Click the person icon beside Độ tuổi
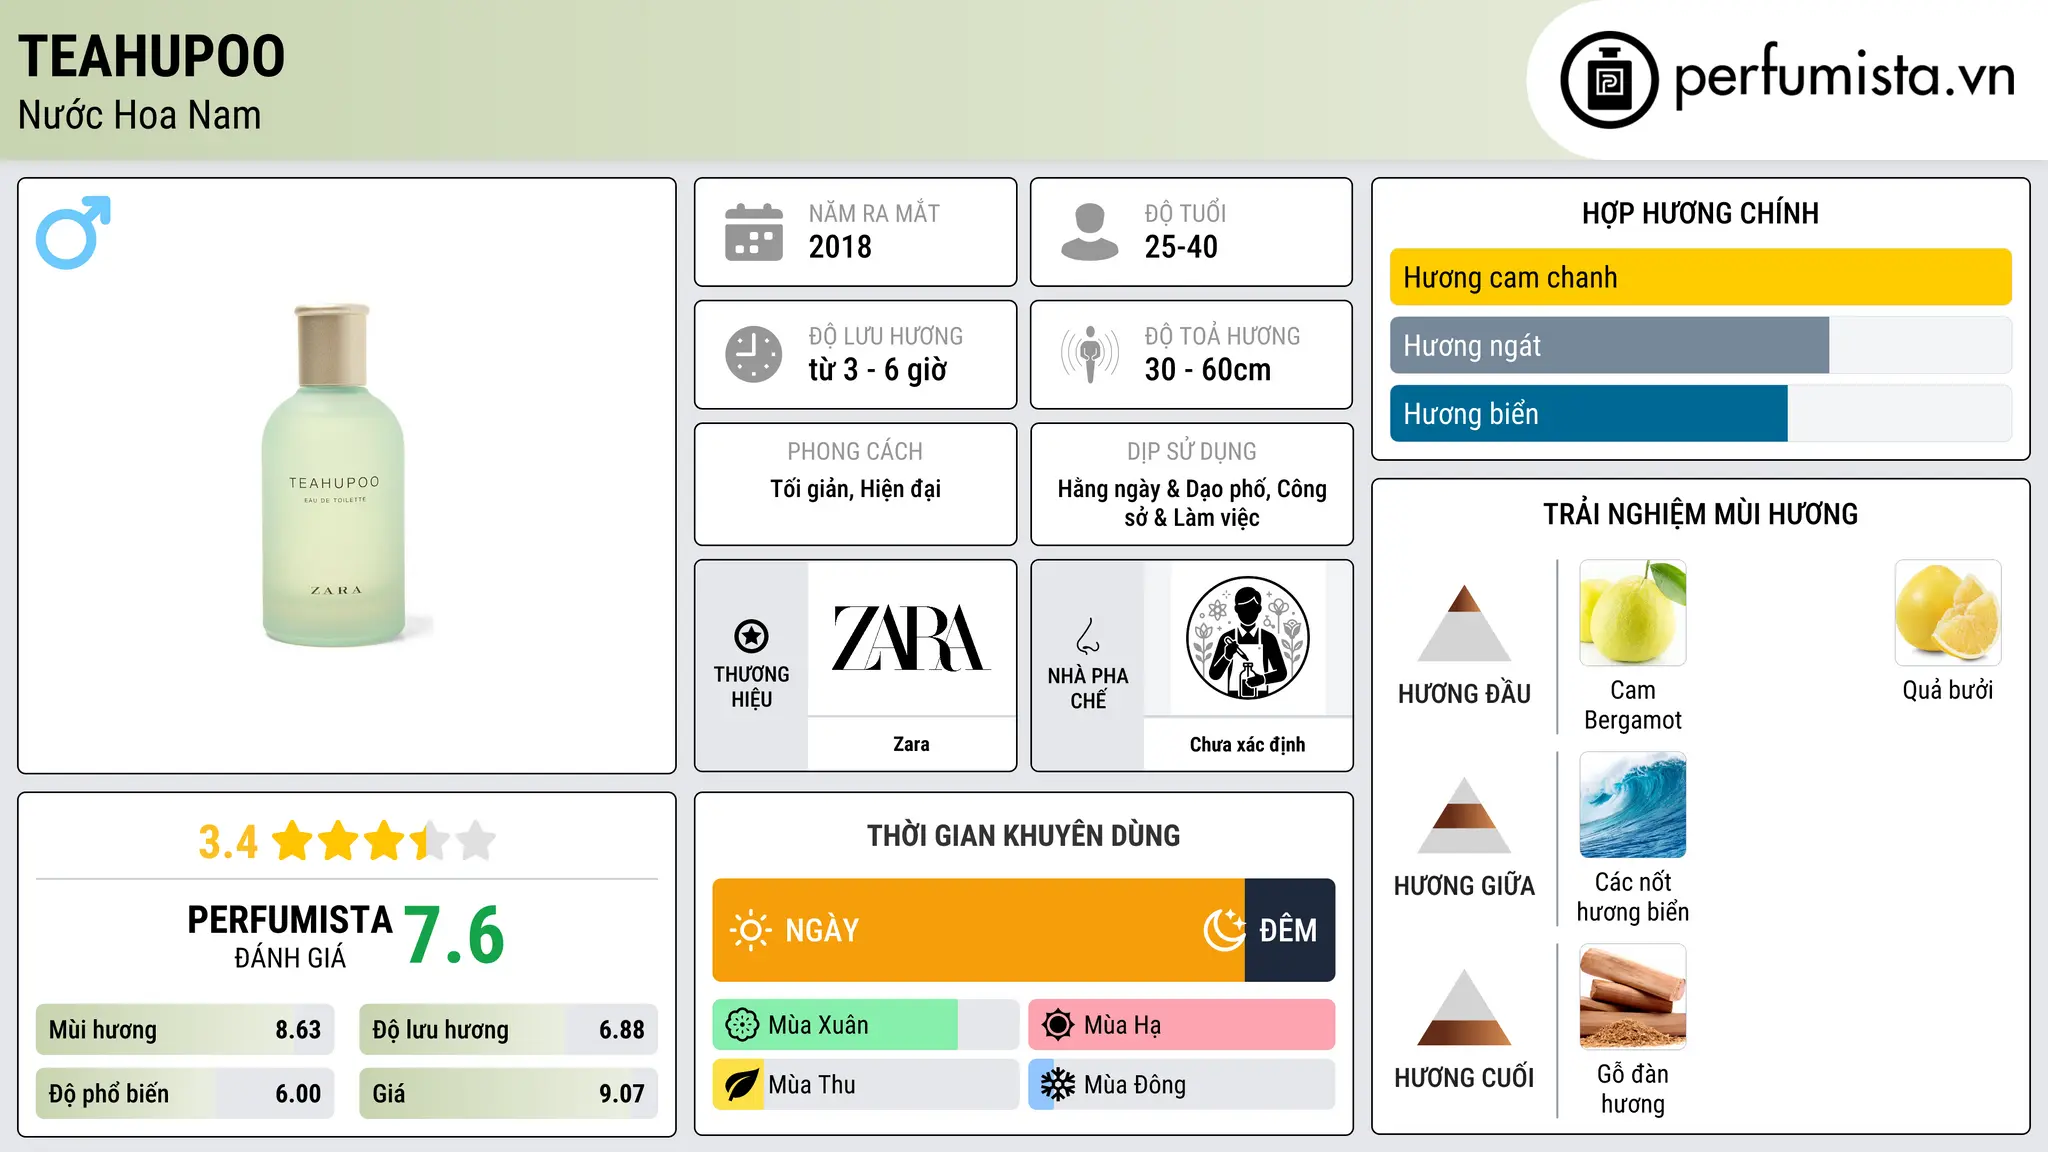 (x=1089, y=232)
